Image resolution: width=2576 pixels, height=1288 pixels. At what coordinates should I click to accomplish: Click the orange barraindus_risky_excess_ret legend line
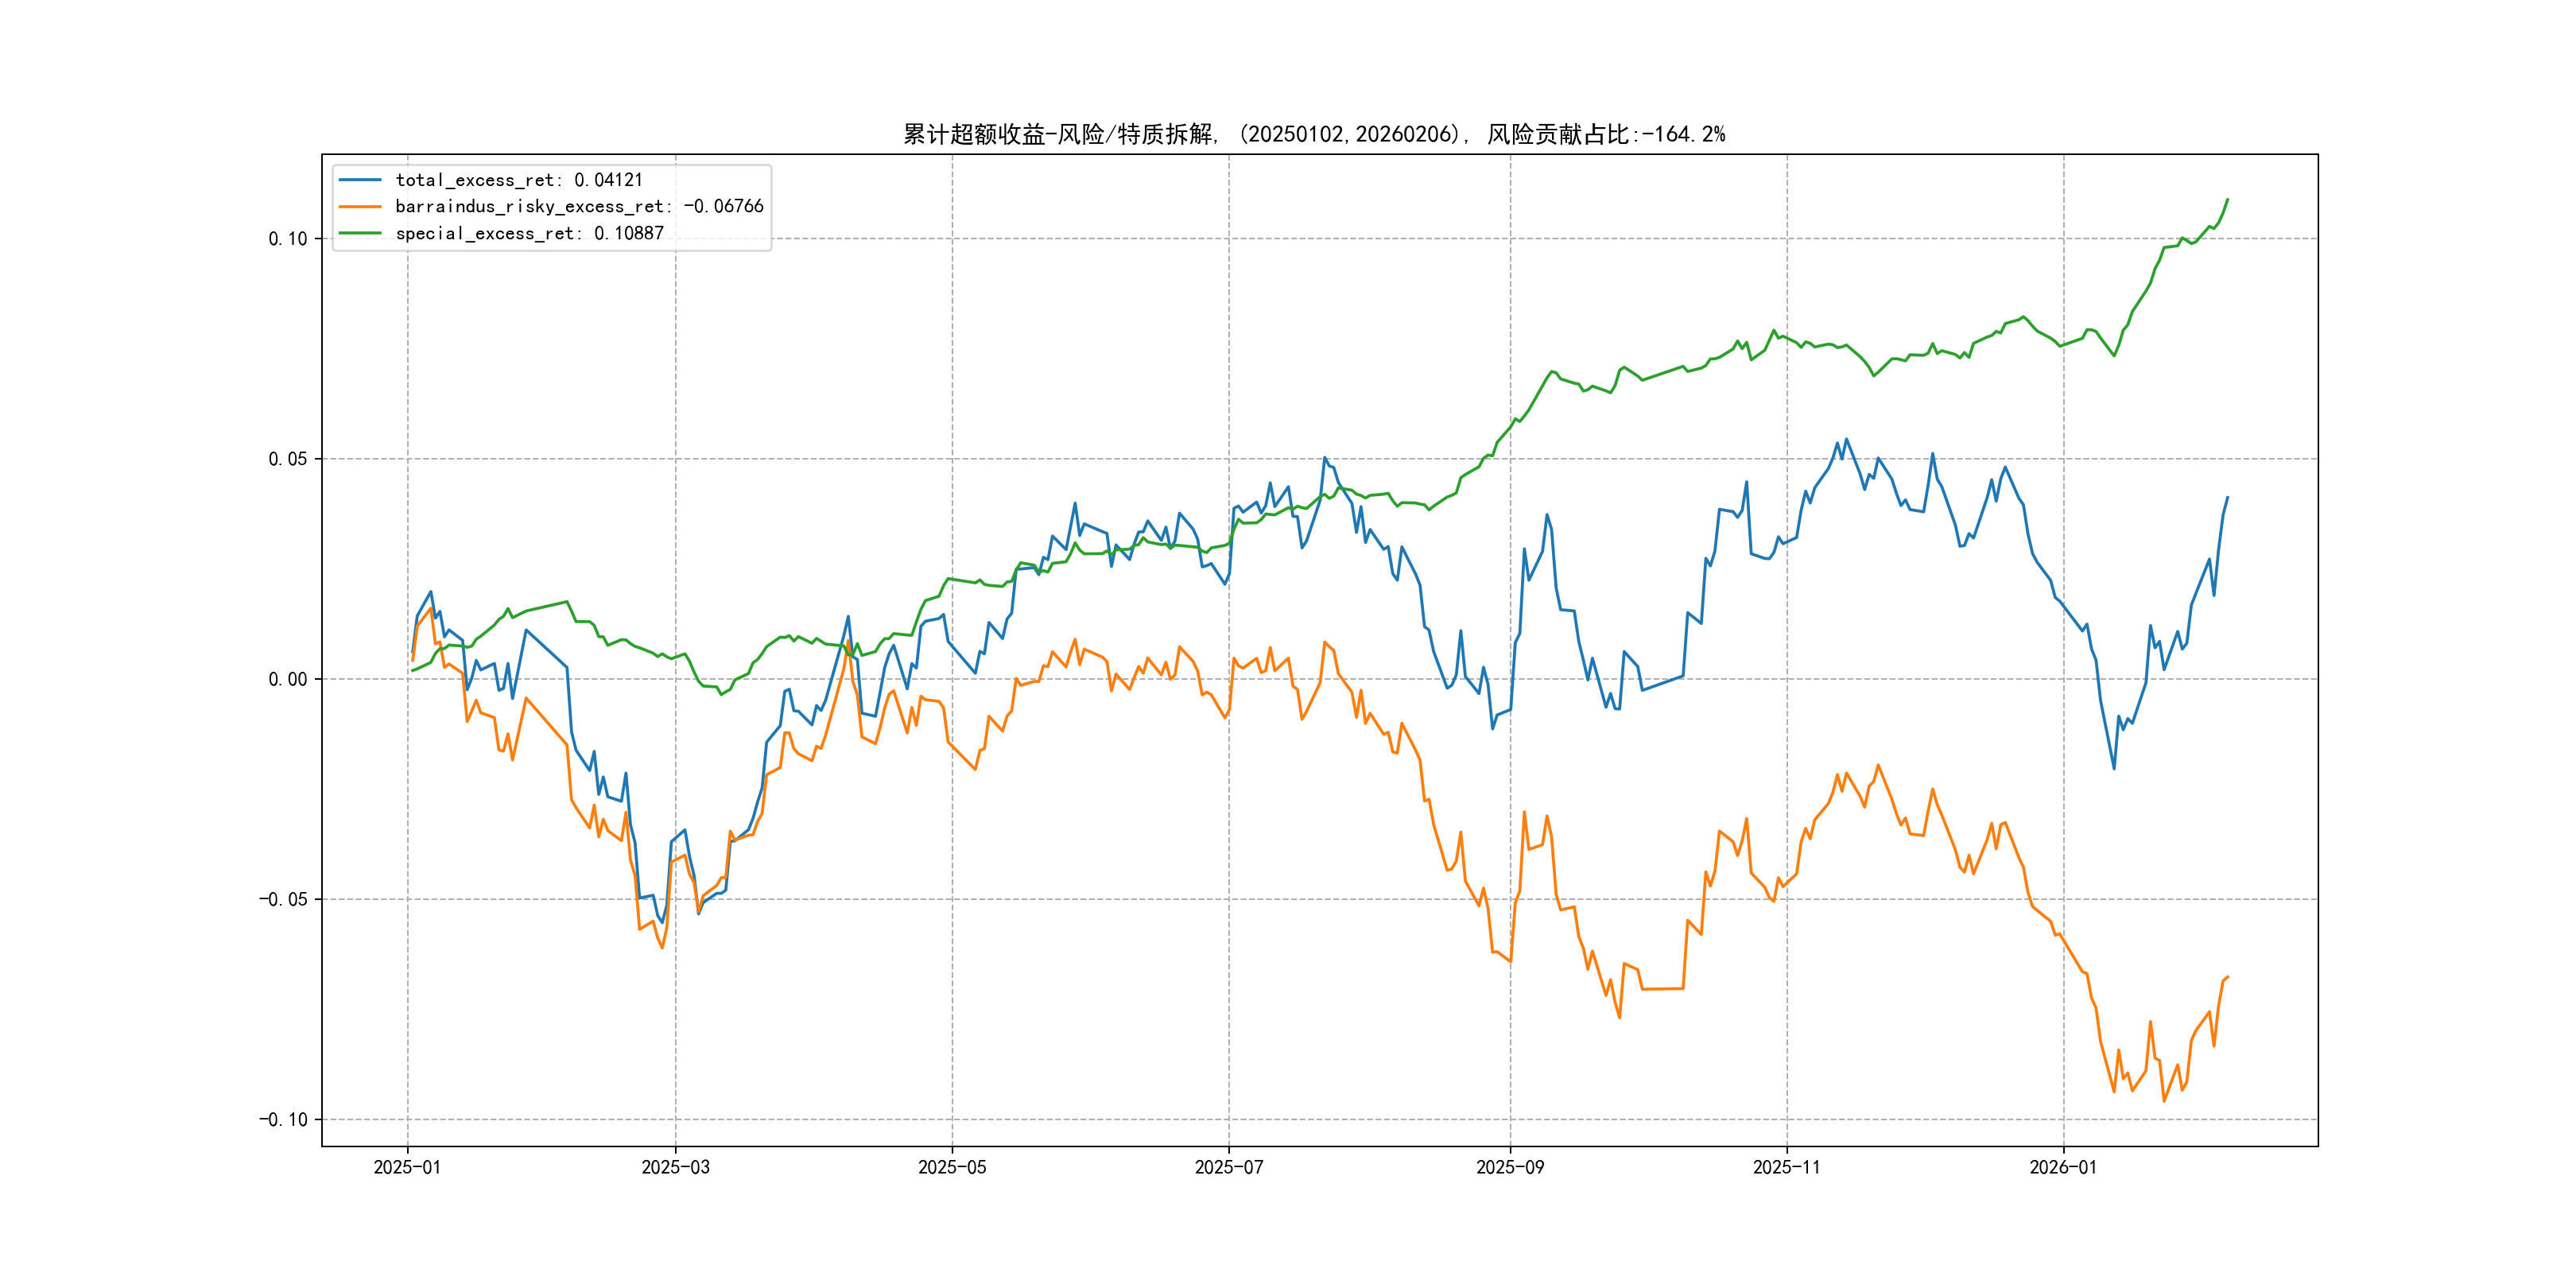[x=360, y=206]
